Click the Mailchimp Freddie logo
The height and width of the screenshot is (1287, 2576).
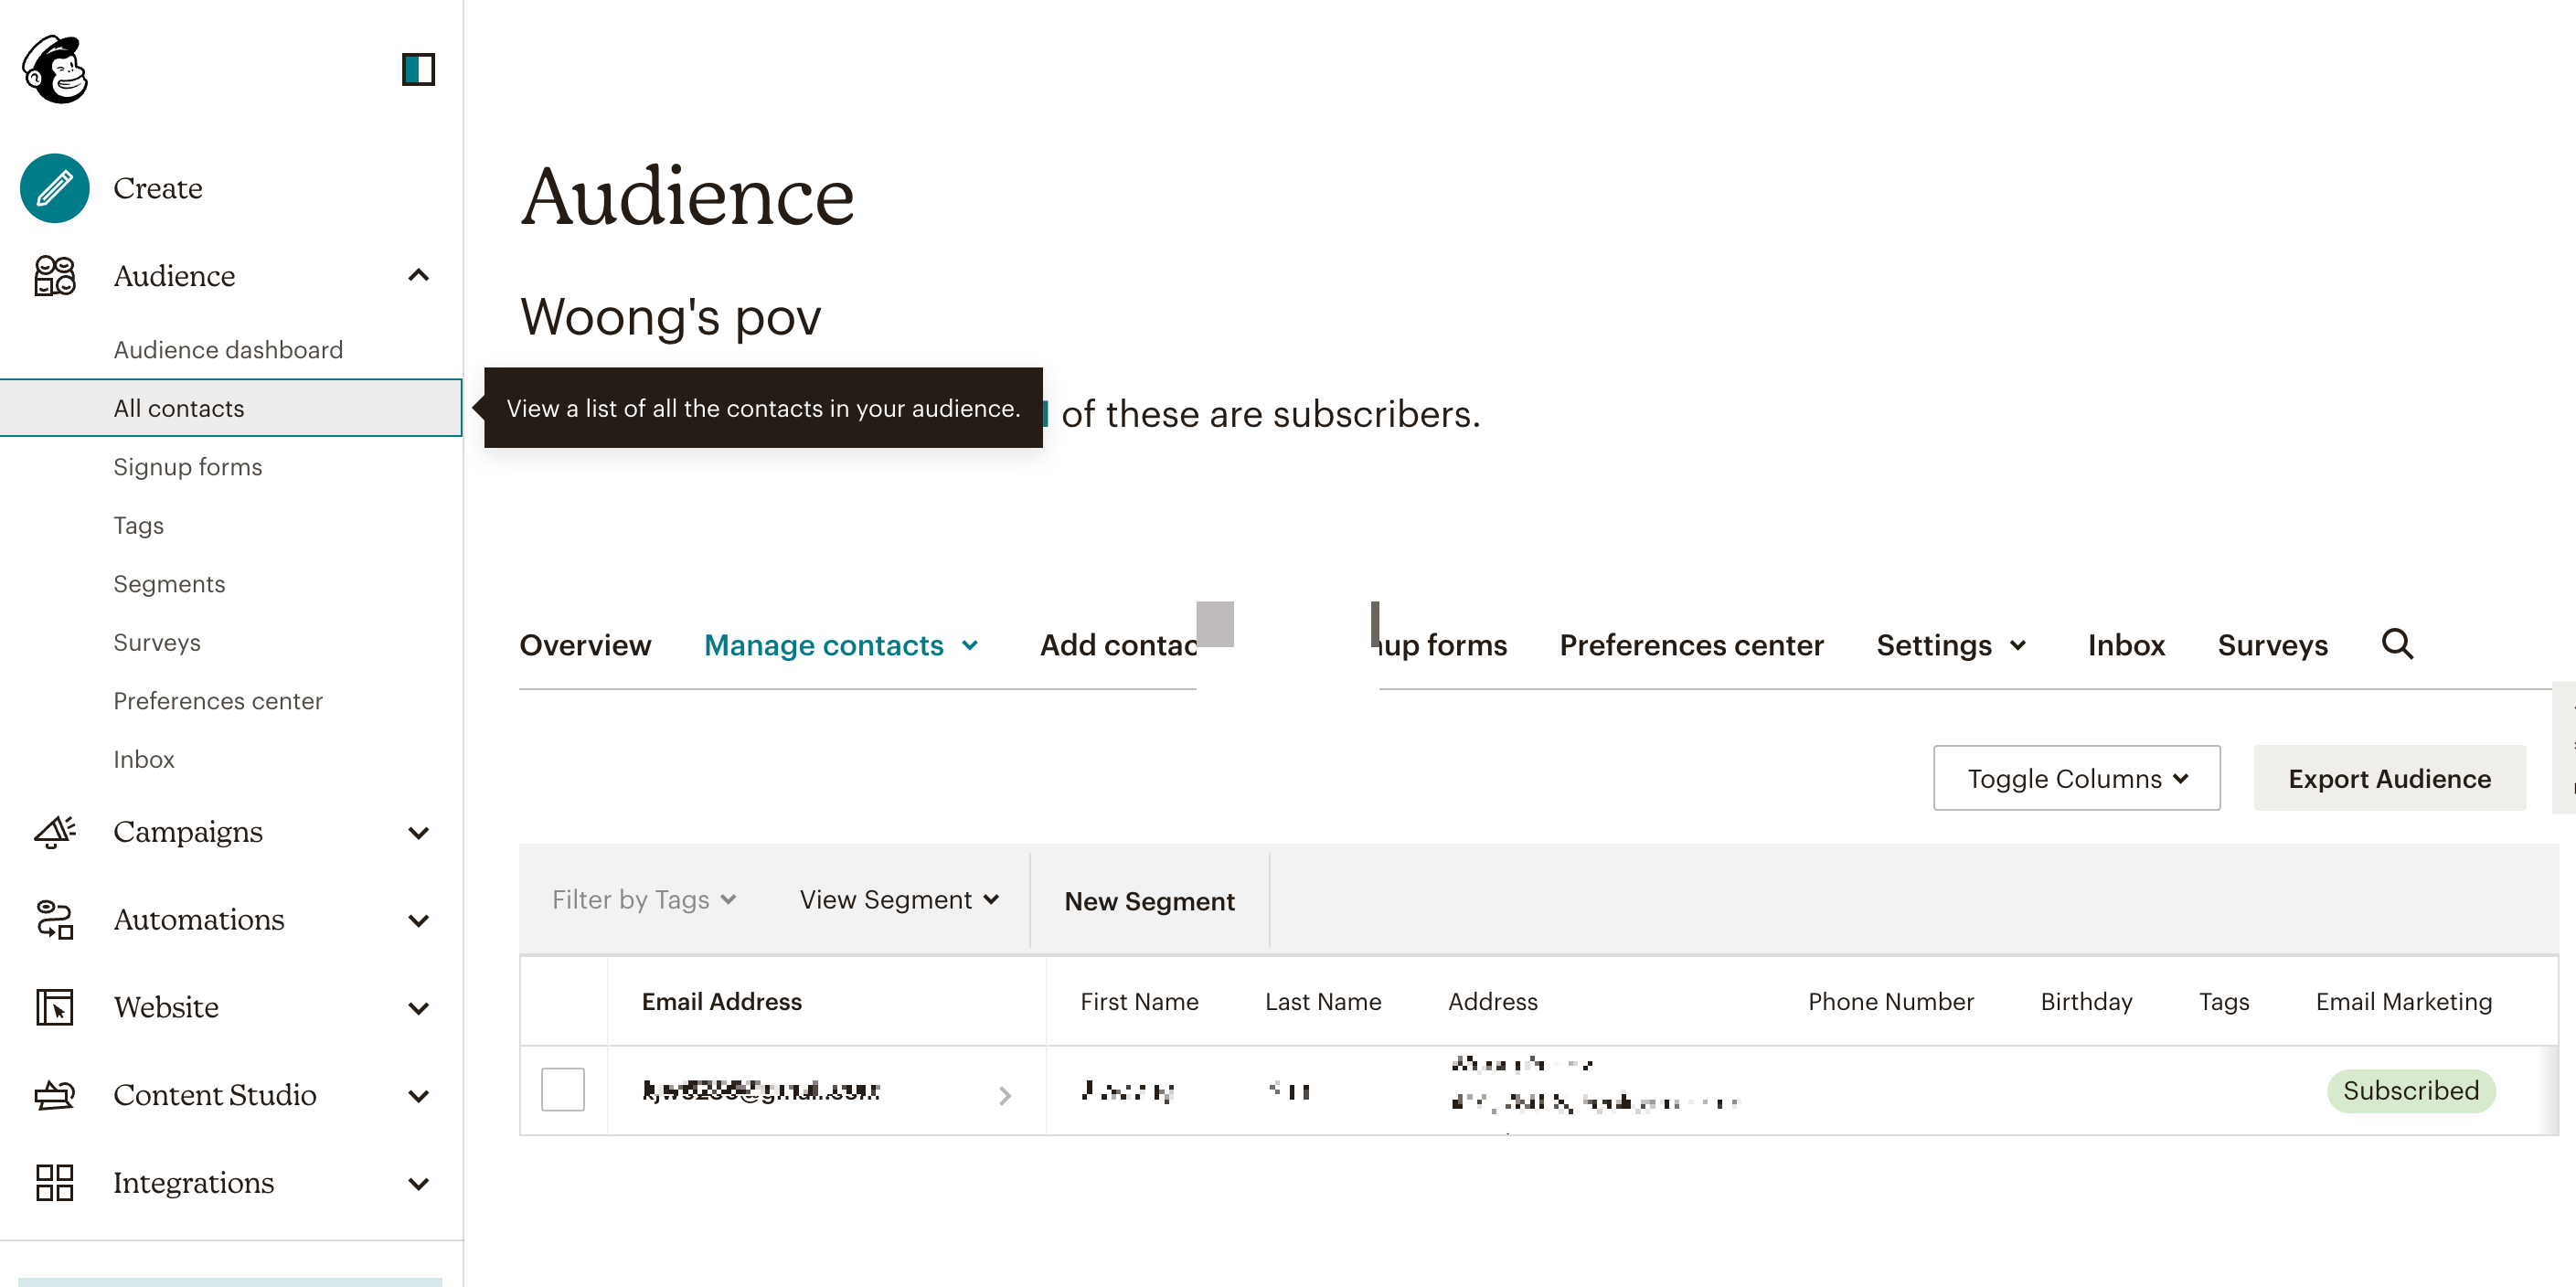coord(55,69)
